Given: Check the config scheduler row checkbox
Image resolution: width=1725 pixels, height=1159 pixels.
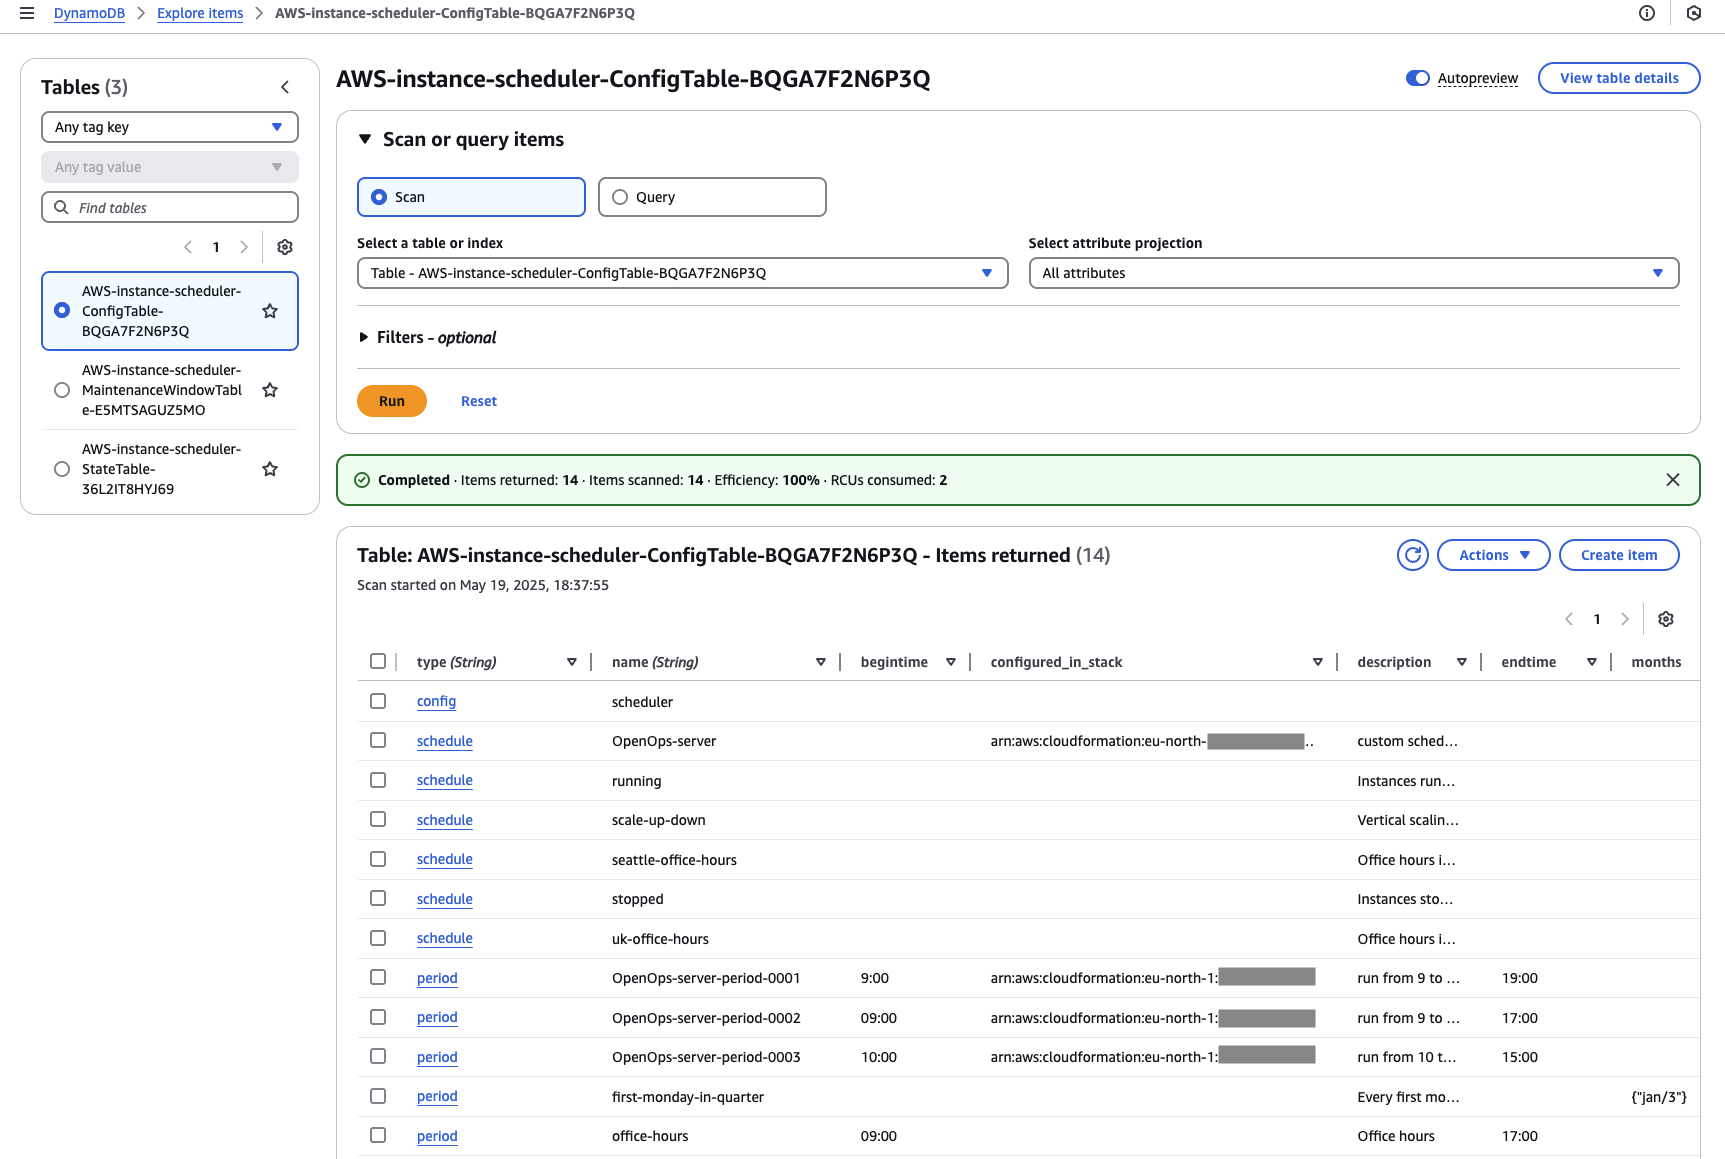Looking at the screenshot, I should click(378, 701).
